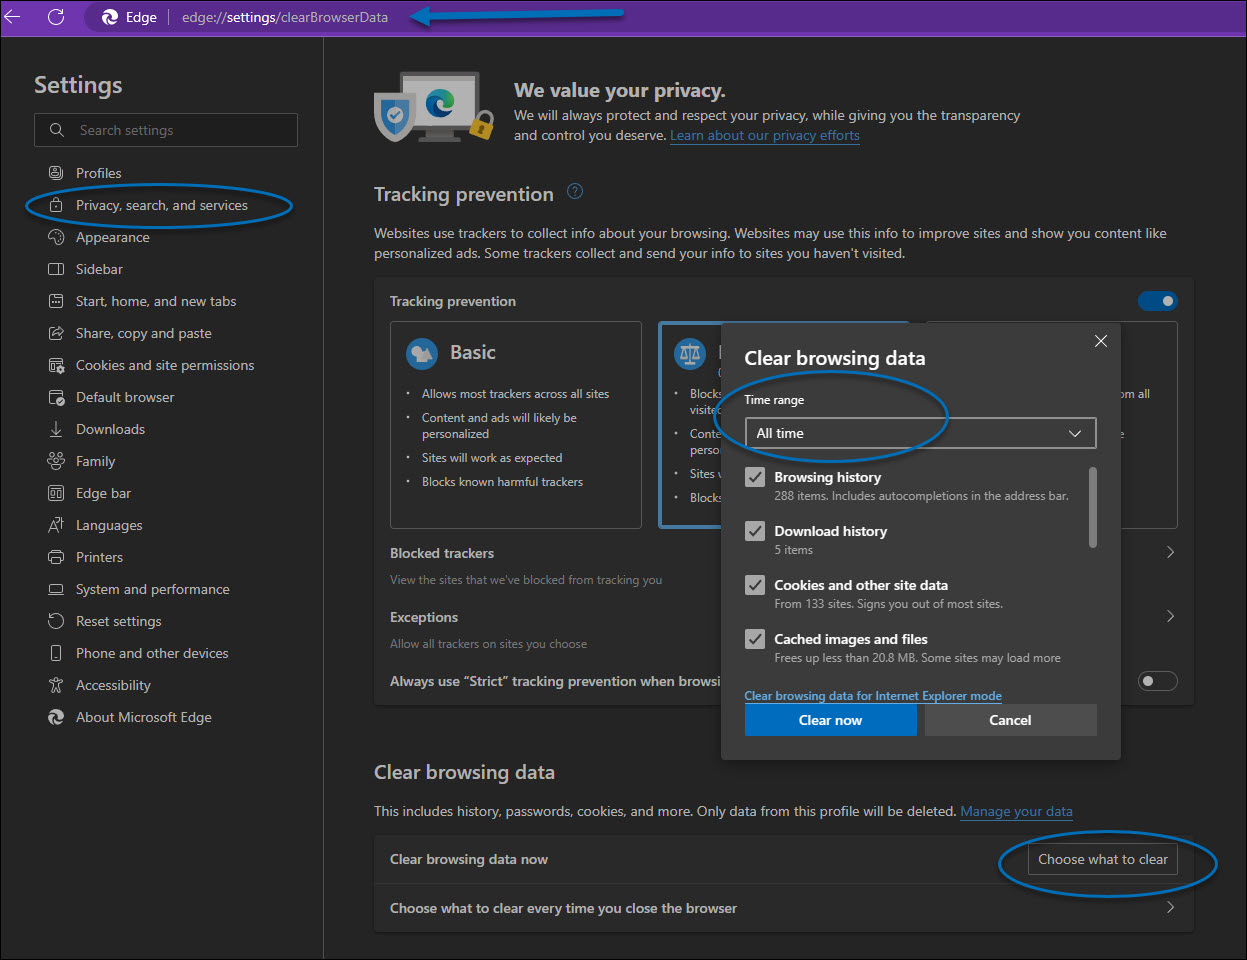Click the Accessibility icon in sidebar

coord(56,685)
